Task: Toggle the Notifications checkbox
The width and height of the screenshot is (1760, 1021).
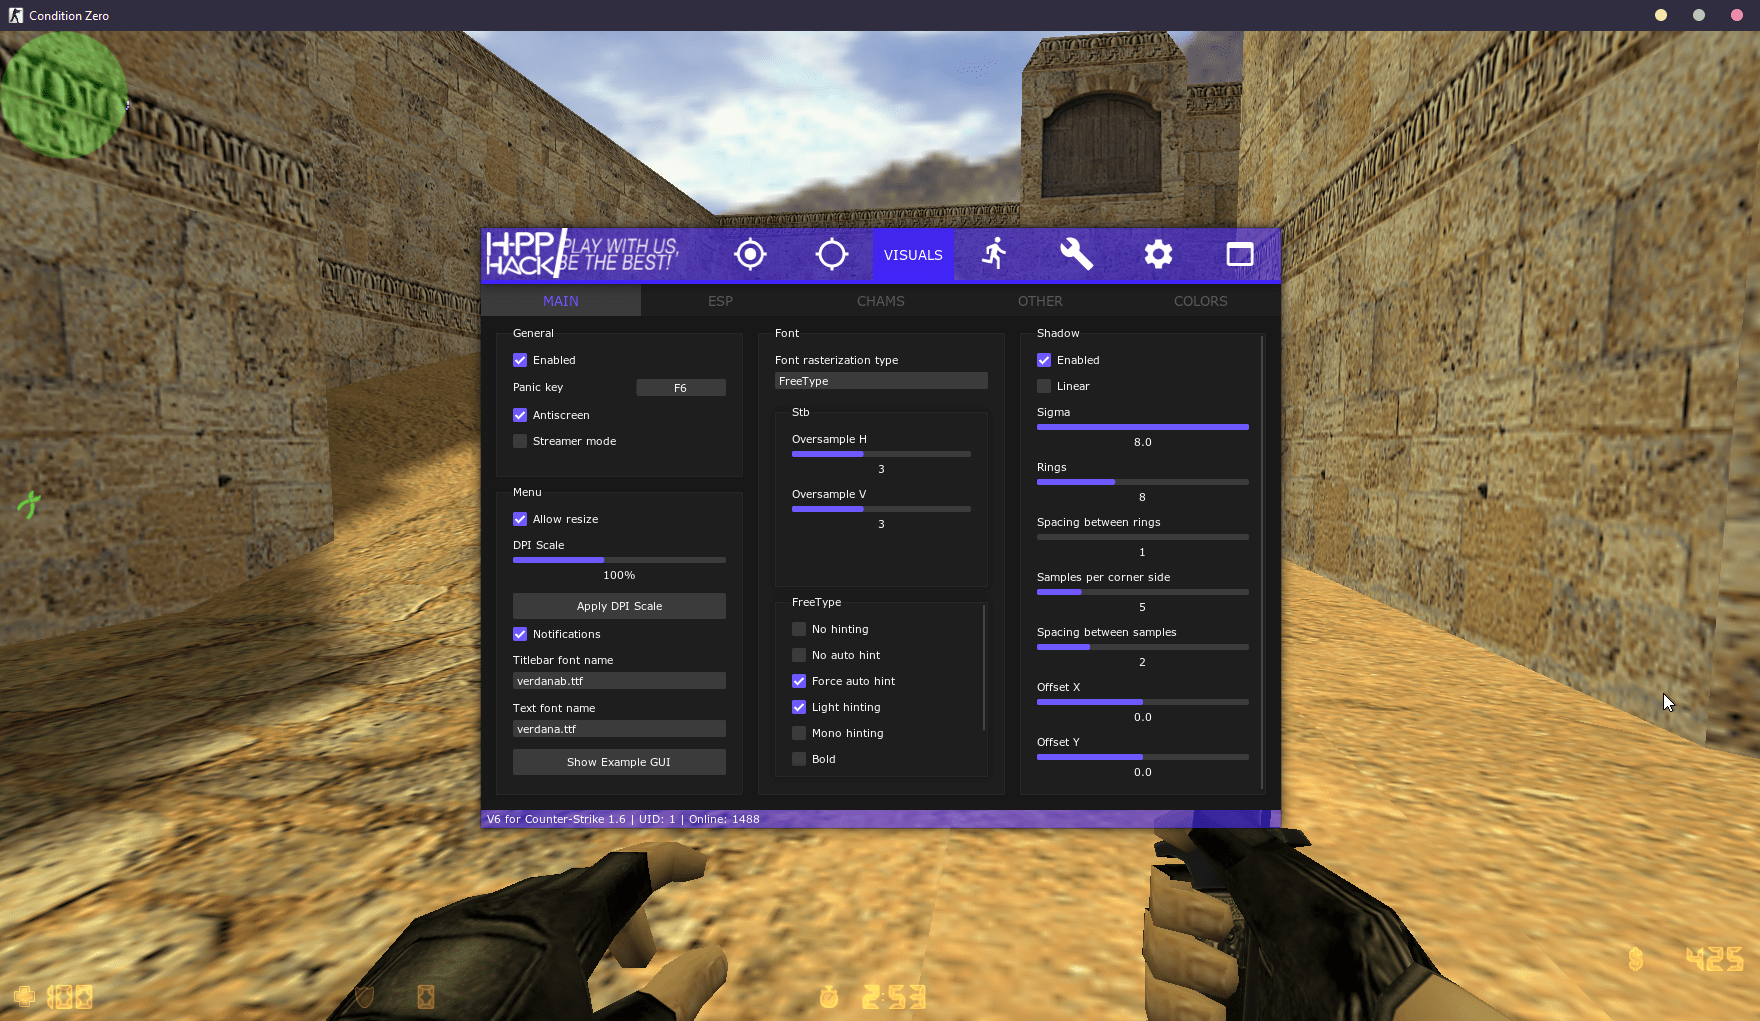Action: (520, 634)
